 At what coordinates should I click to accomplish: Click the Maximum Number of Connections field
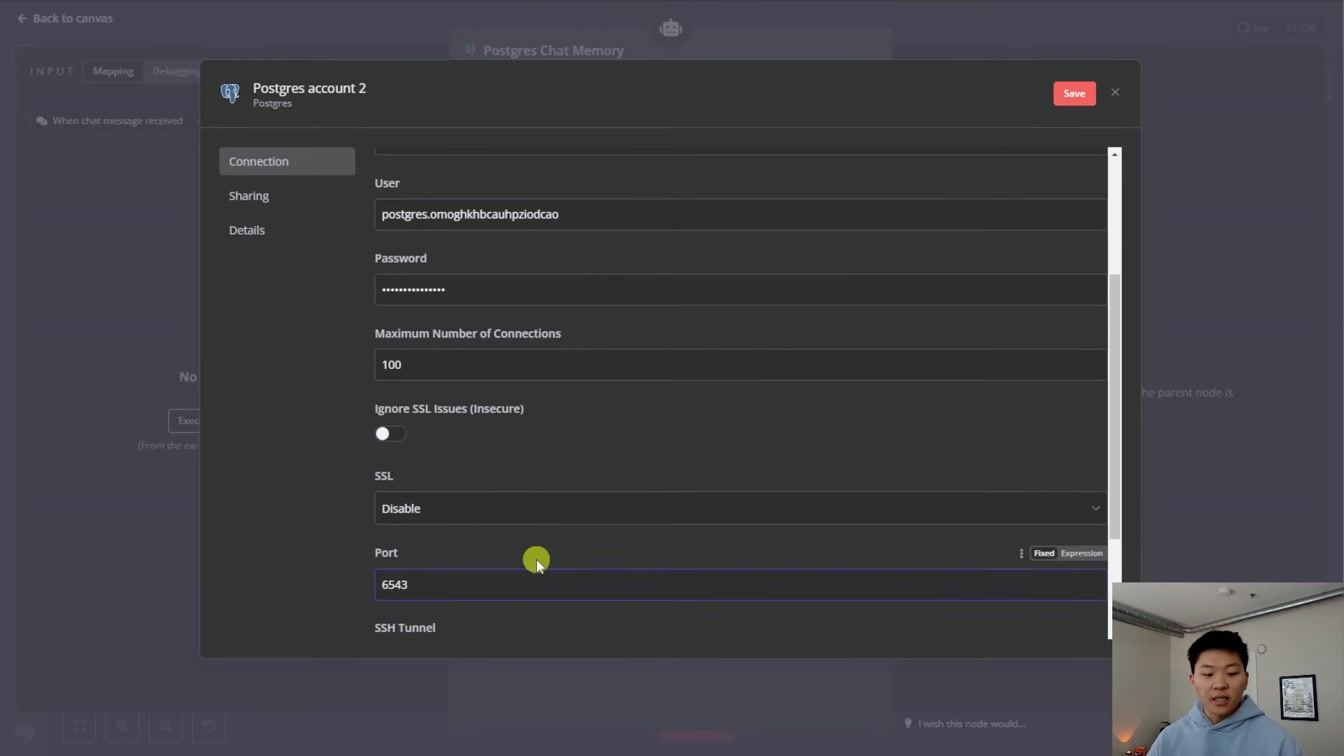(x=740, y=364)
